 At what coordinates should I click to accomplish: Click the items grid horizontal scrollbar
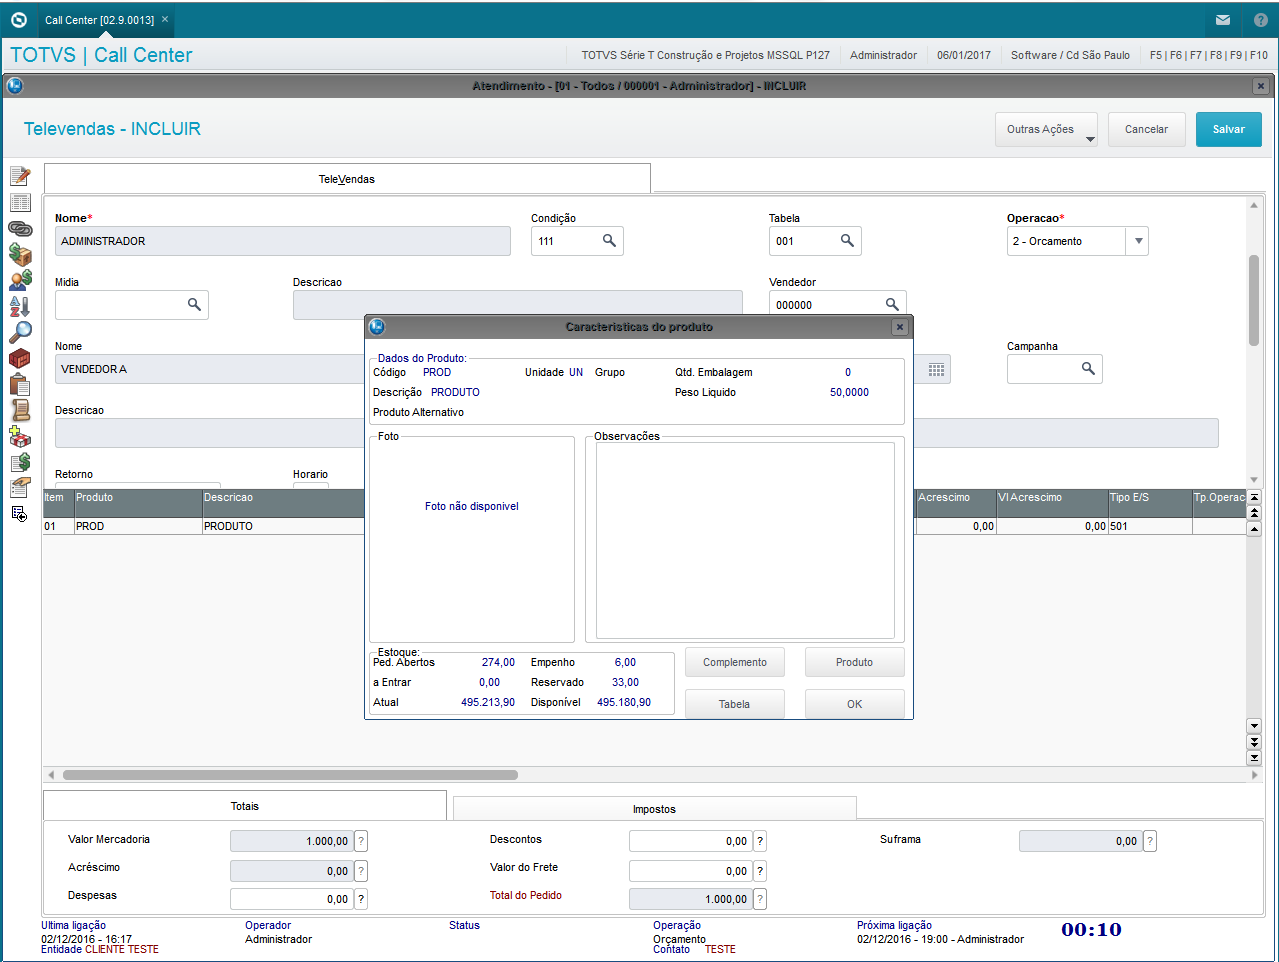(x=290, y=775)
